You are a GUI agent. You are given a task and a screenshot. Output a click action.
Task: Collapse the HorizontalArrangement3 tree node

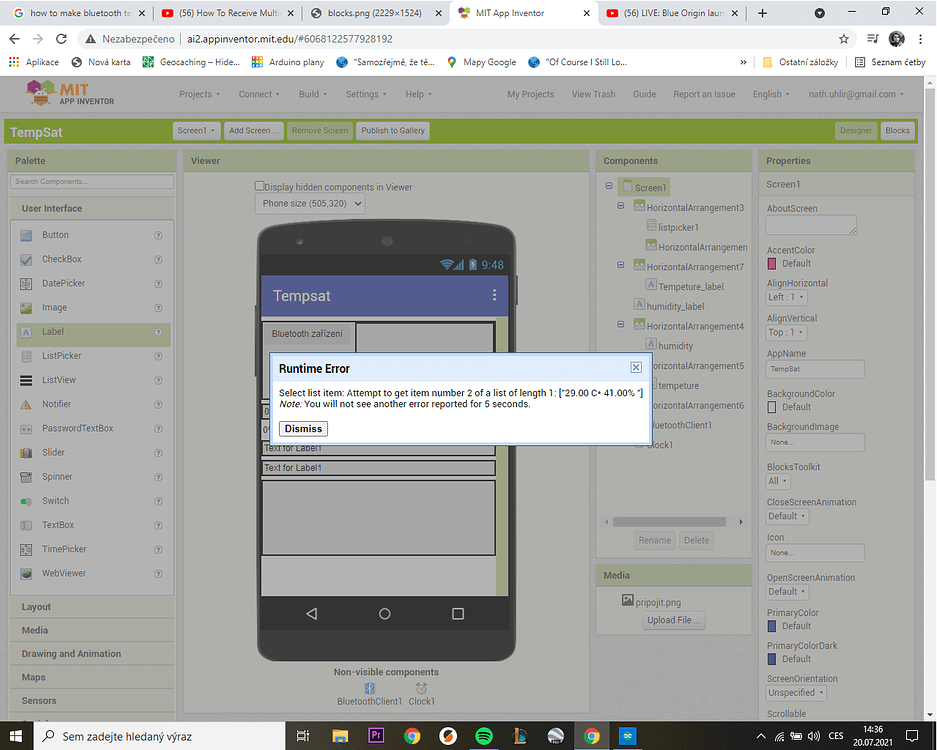[622, 208]
